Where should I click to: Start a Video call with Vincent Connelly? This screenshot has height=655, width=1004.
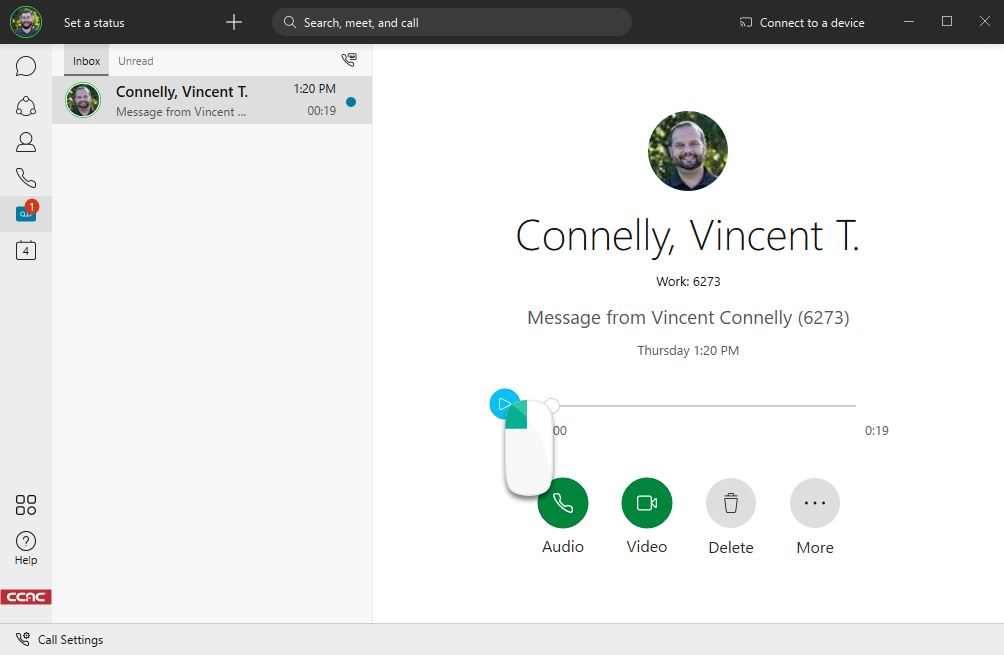pos(646,503)
